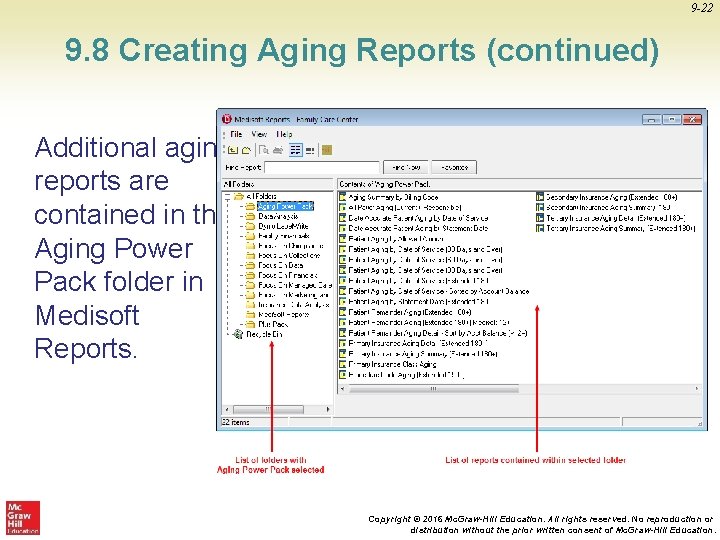Select the Focus On Collections folder
Image resolution: width=720 pixels, height=540 pixels.
(289, 255)
